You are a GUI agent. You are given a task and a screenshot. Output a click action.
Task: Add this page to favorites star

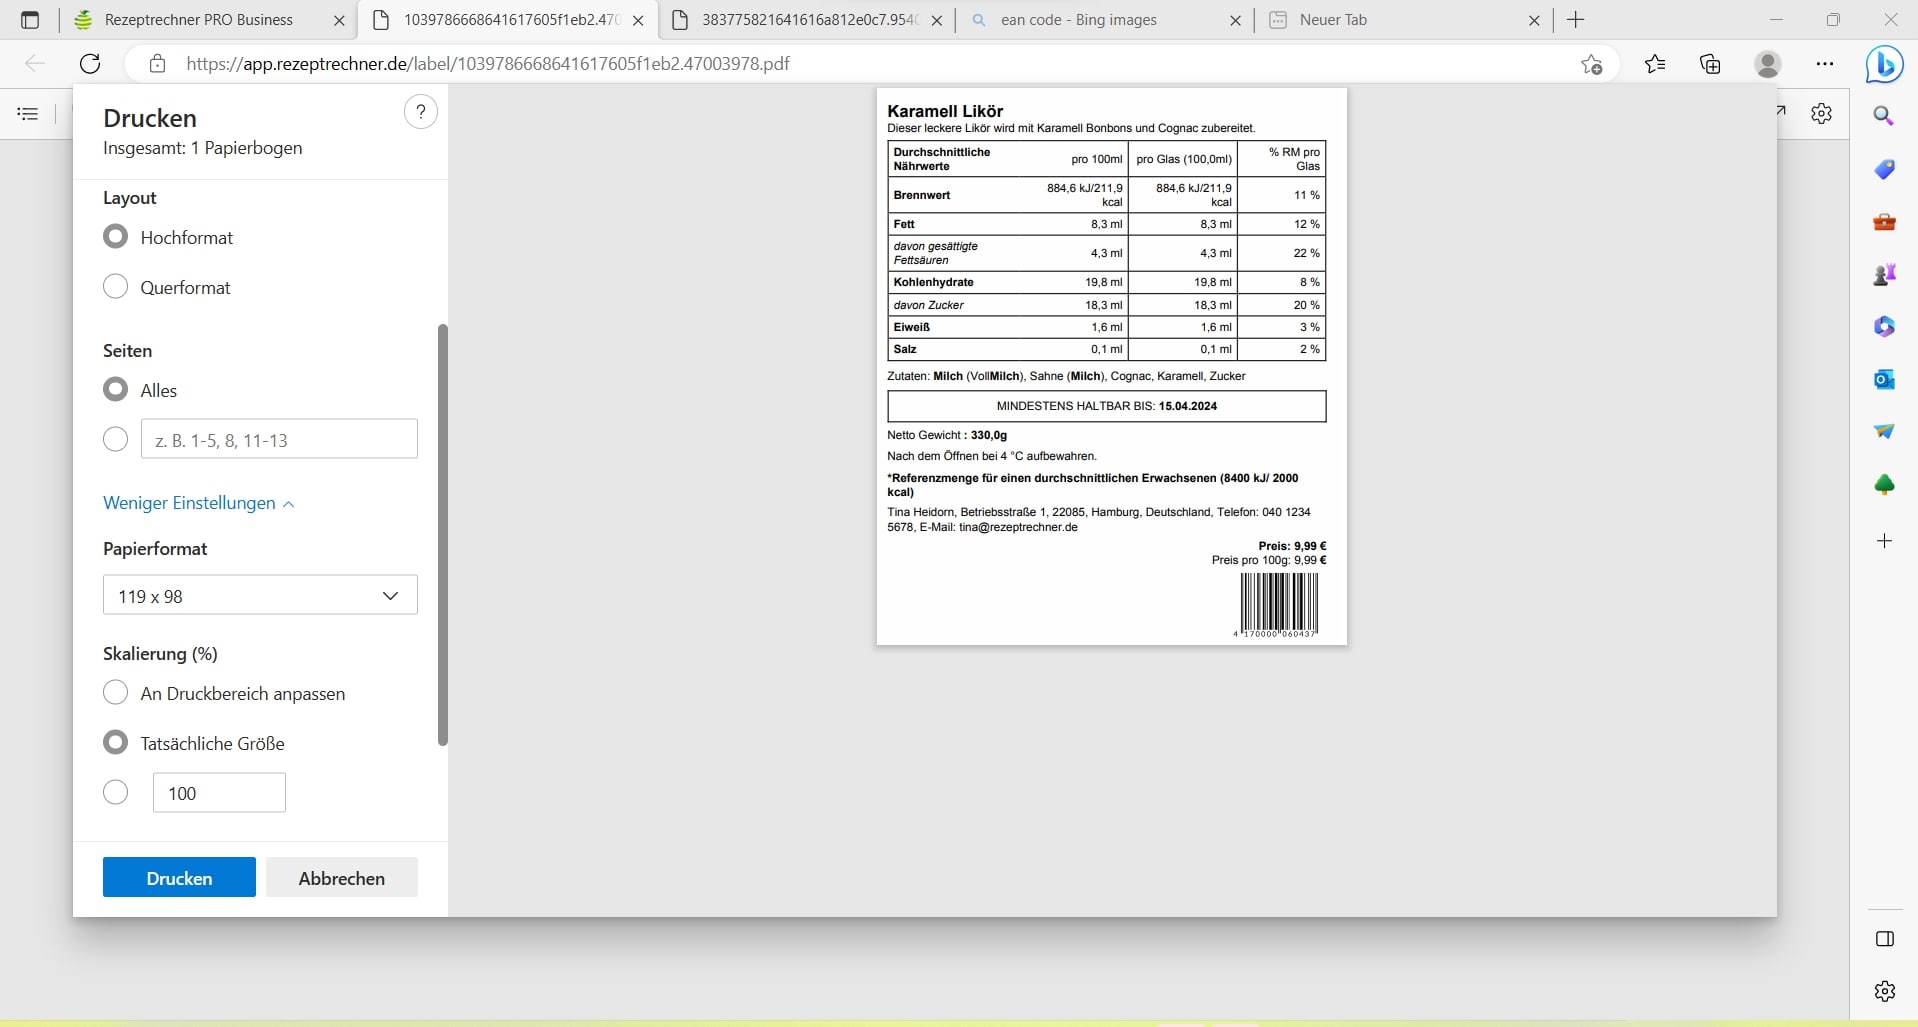[1592, 64]
